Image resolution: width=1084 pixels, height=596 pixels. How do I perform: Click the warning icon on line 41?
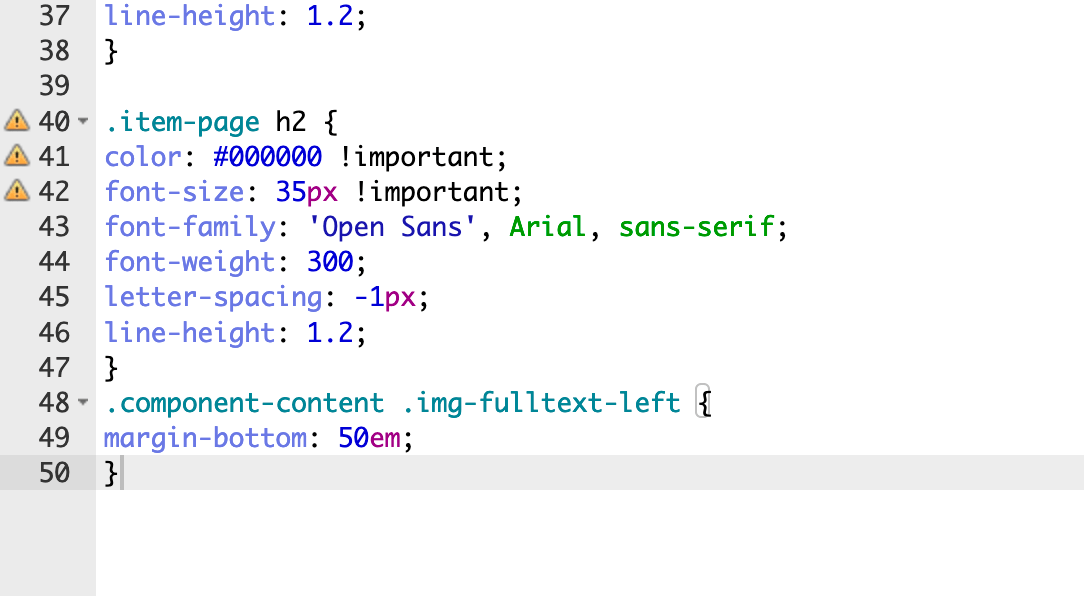pyautogui.click(x=17, y=156)
